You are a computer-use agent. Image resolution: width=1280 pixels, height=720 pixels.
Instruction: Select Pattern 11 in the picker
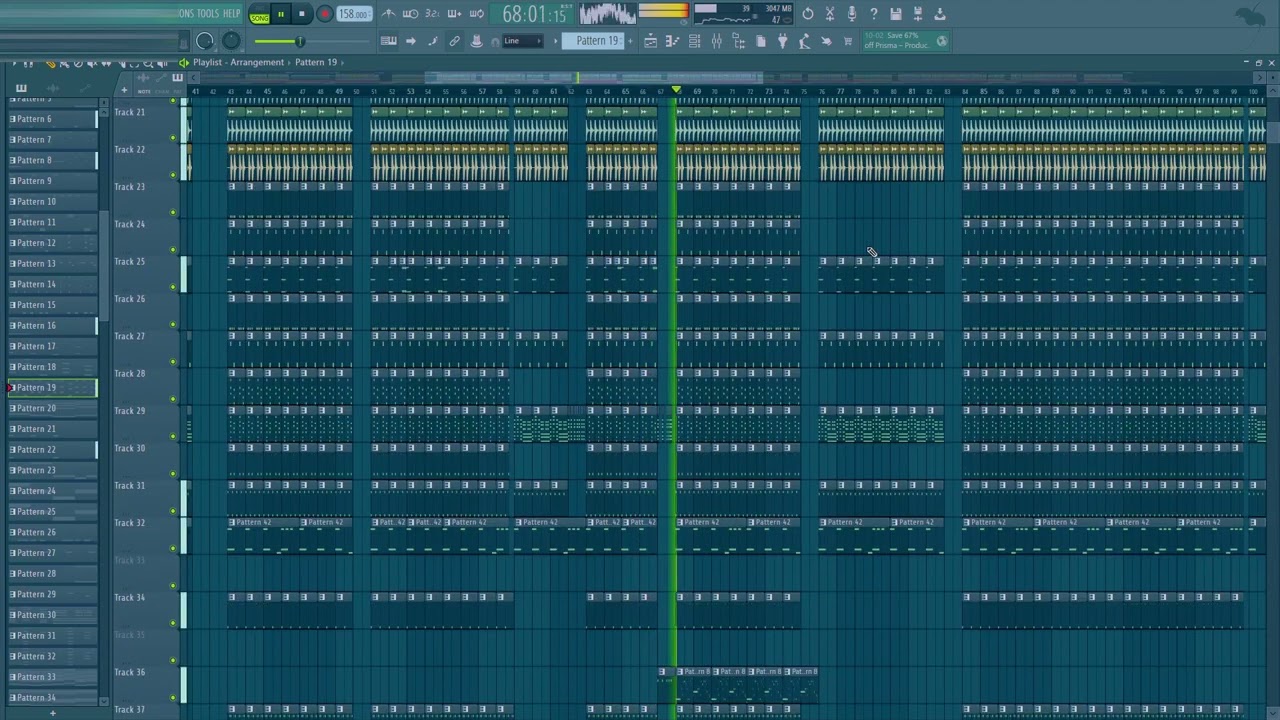coord(52,222)
